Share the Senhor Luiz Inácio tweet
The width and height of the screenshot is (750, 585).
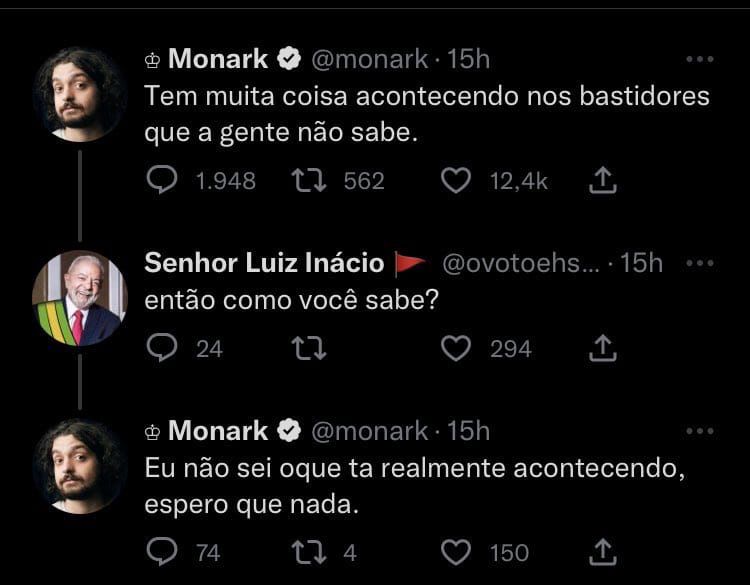coord(603,348)
